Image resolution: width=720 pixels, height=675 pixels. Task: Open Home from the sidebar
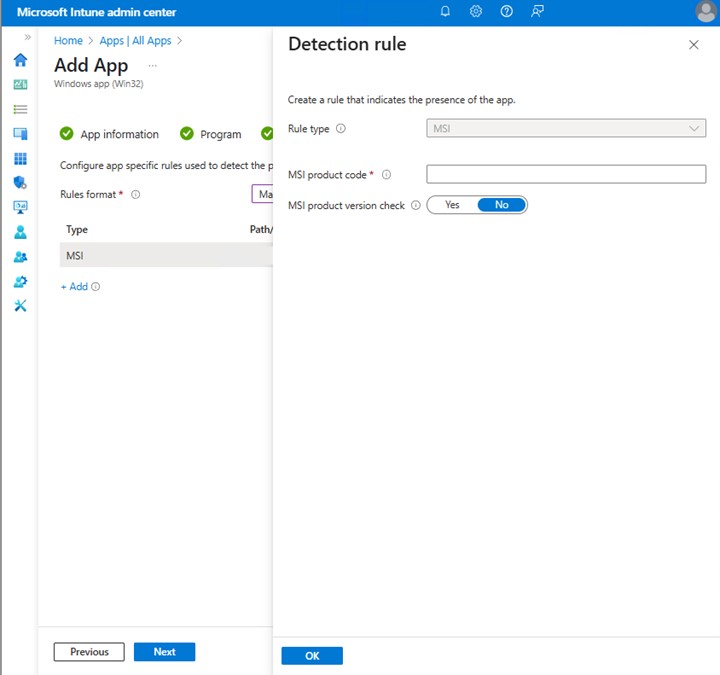tap(20, 60)
